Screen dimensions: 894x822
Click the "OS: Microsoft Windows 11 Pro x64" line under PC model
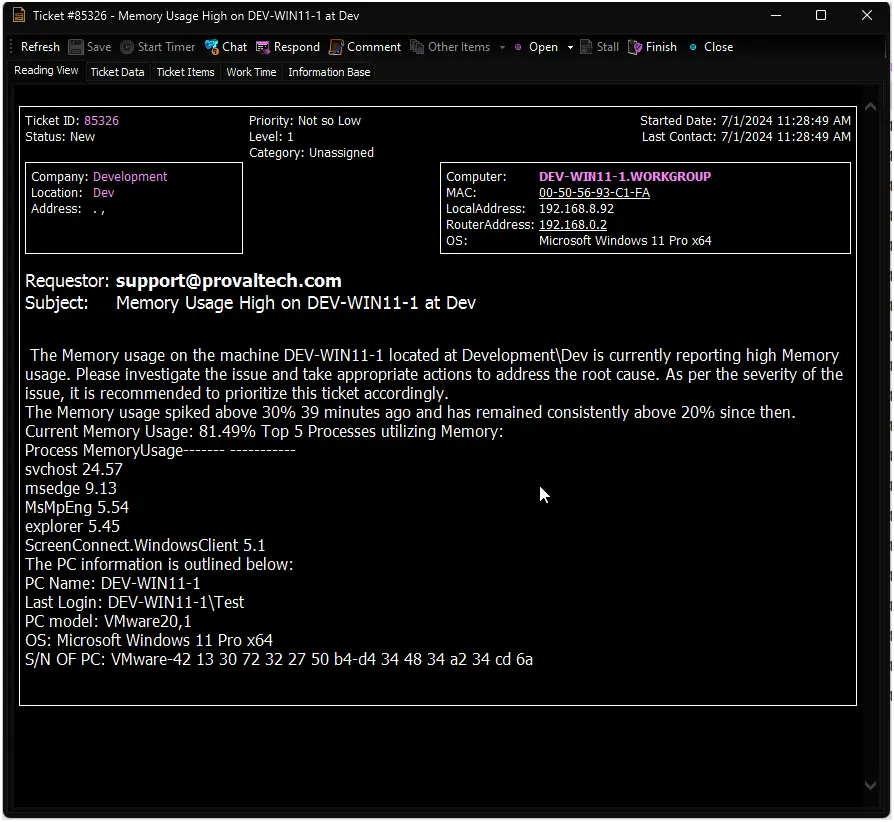click(x=149, y=640)
